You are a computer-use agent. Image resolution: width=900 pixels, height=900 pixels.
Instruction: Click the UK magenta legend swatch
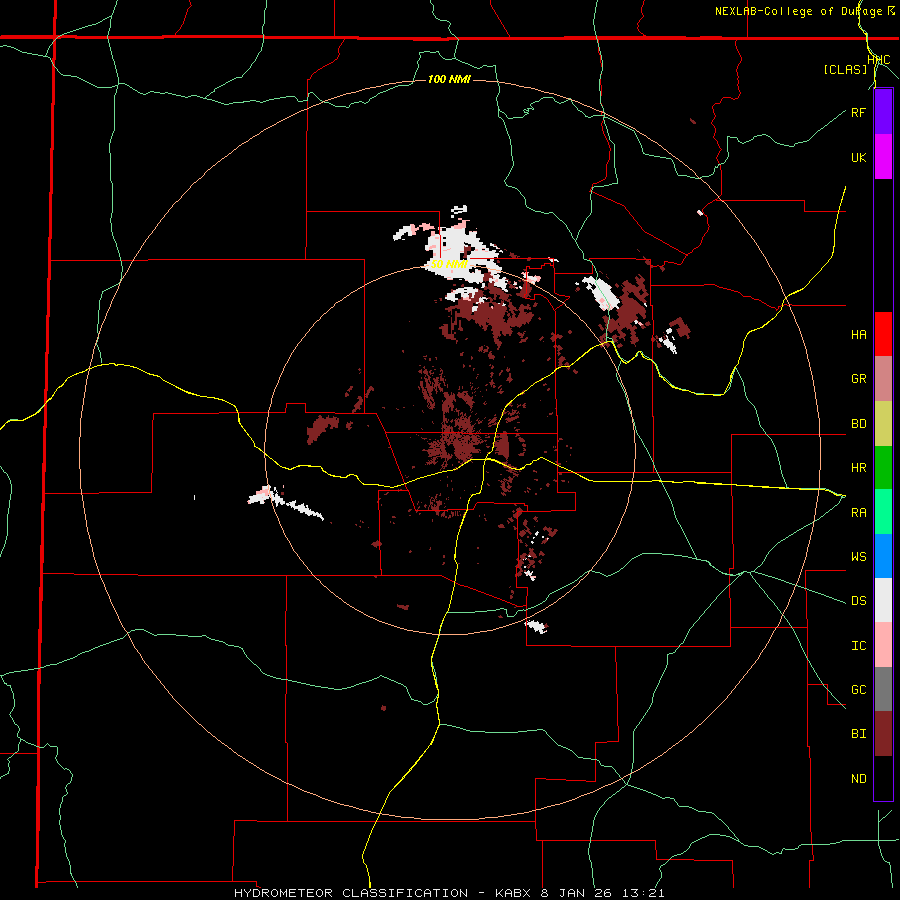pos(883,157)
